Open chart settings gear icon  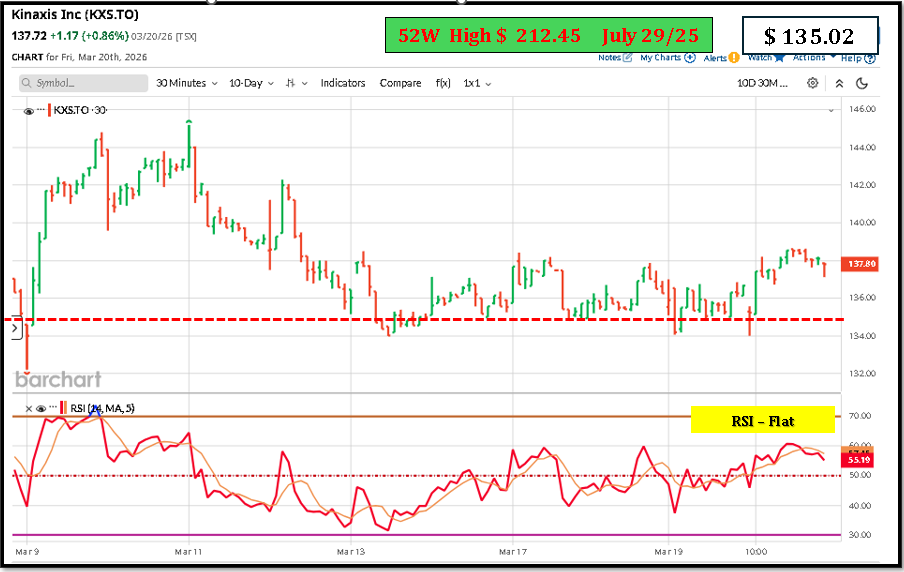tap(813, 83)
